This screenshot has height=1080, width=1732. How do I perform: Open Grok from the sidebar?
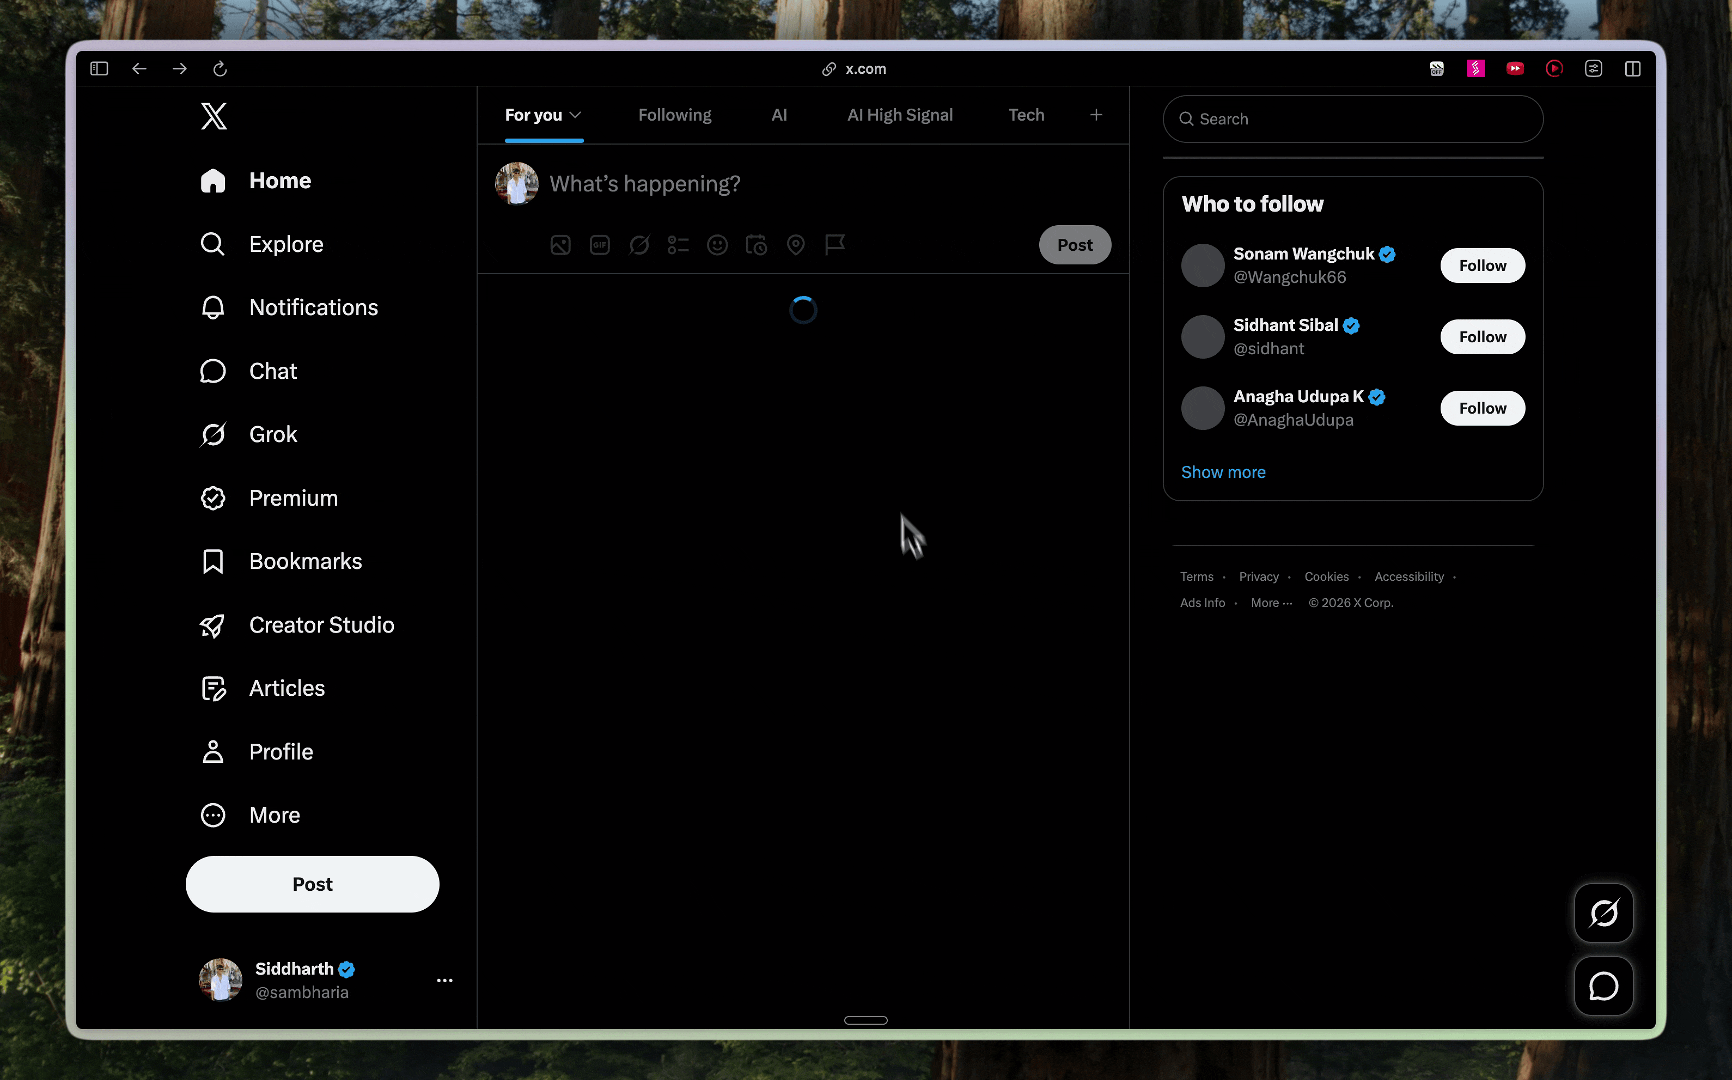249,434
